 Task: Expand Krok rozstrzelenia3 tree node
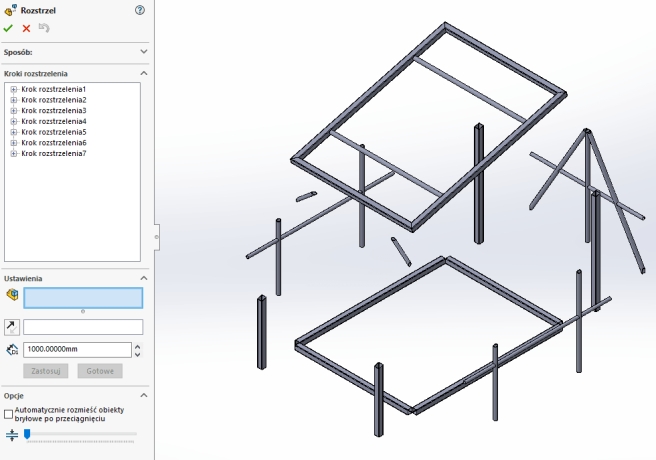tap(13, 111)
